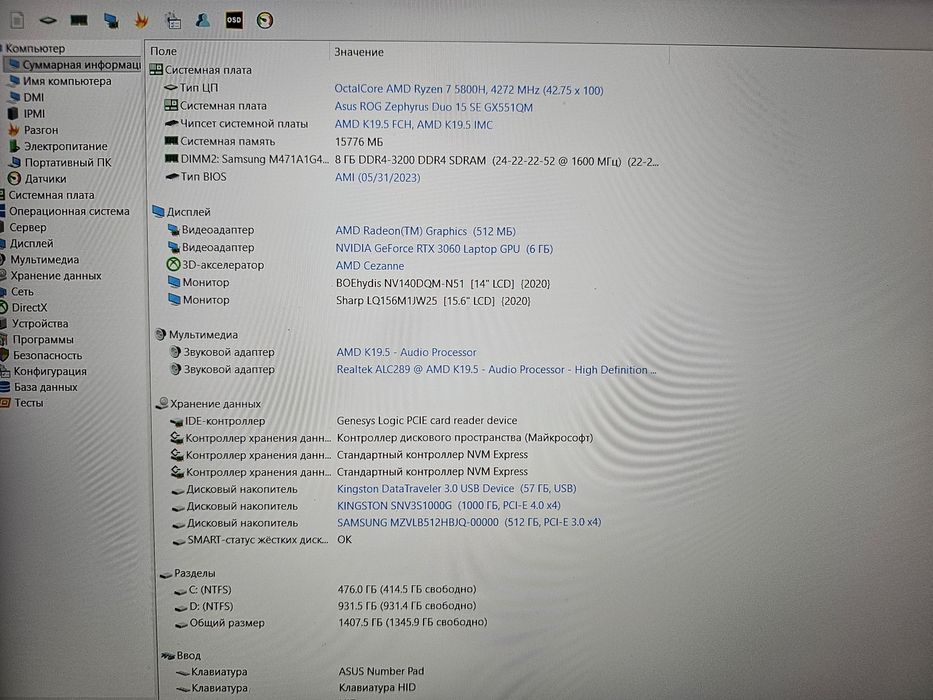Open AMD Radeon(TM) Graphics link
The image size is (933, 700).
pyautogui.click(x=425, y=231)
